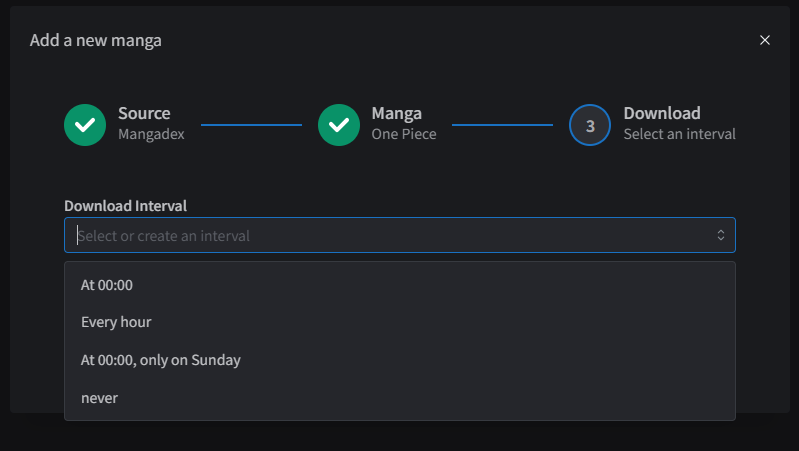799x451 pixels.
Task: Choose the Every hour interval option
Action: (x=400, y=322)
